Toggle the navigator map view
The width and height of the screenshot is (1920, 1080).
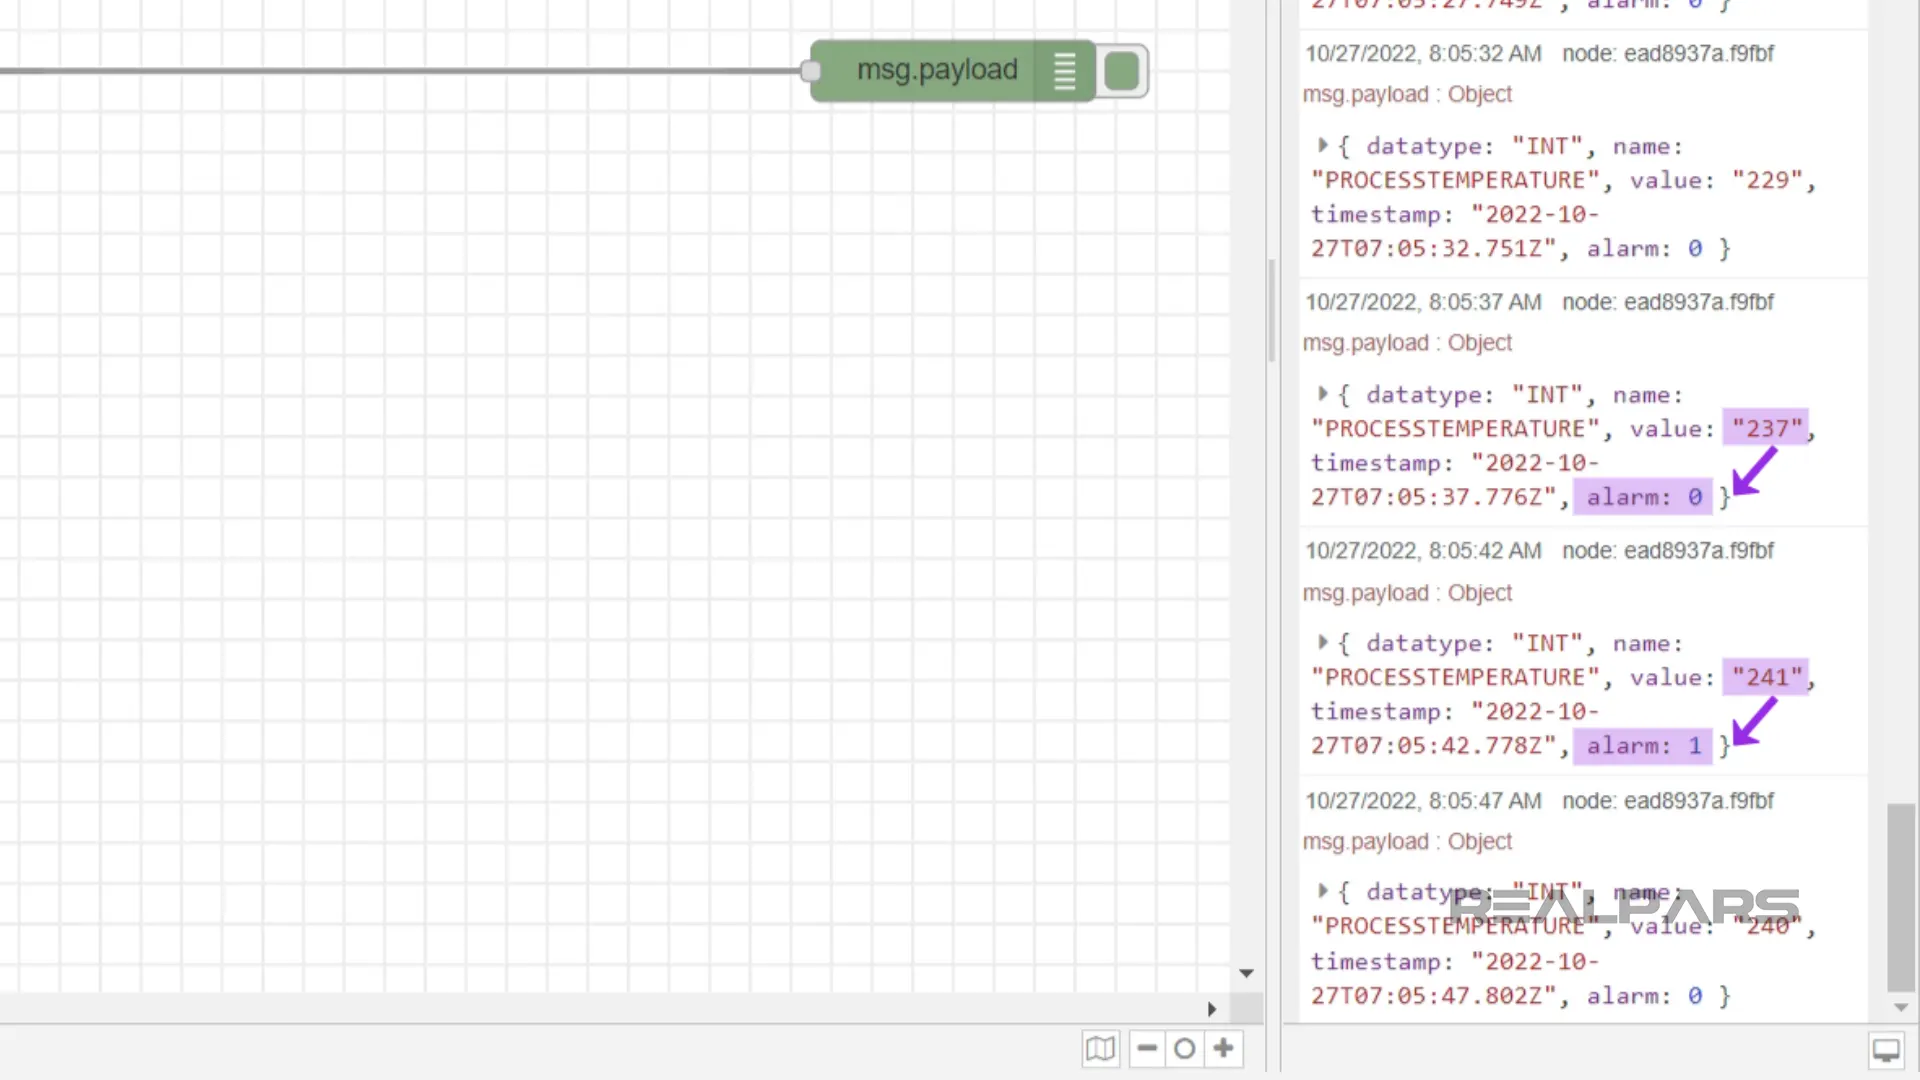(x=1100, y=1049)
